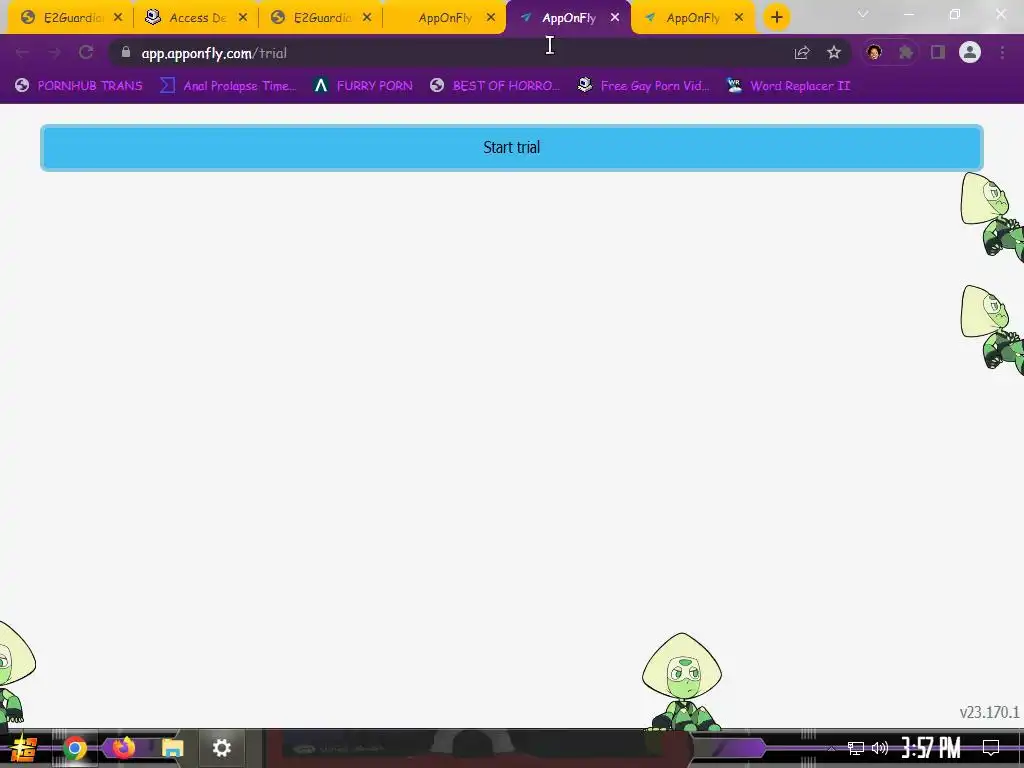
Task: Open the Extensions puzzle menu
Action: [x=906, y=52]
